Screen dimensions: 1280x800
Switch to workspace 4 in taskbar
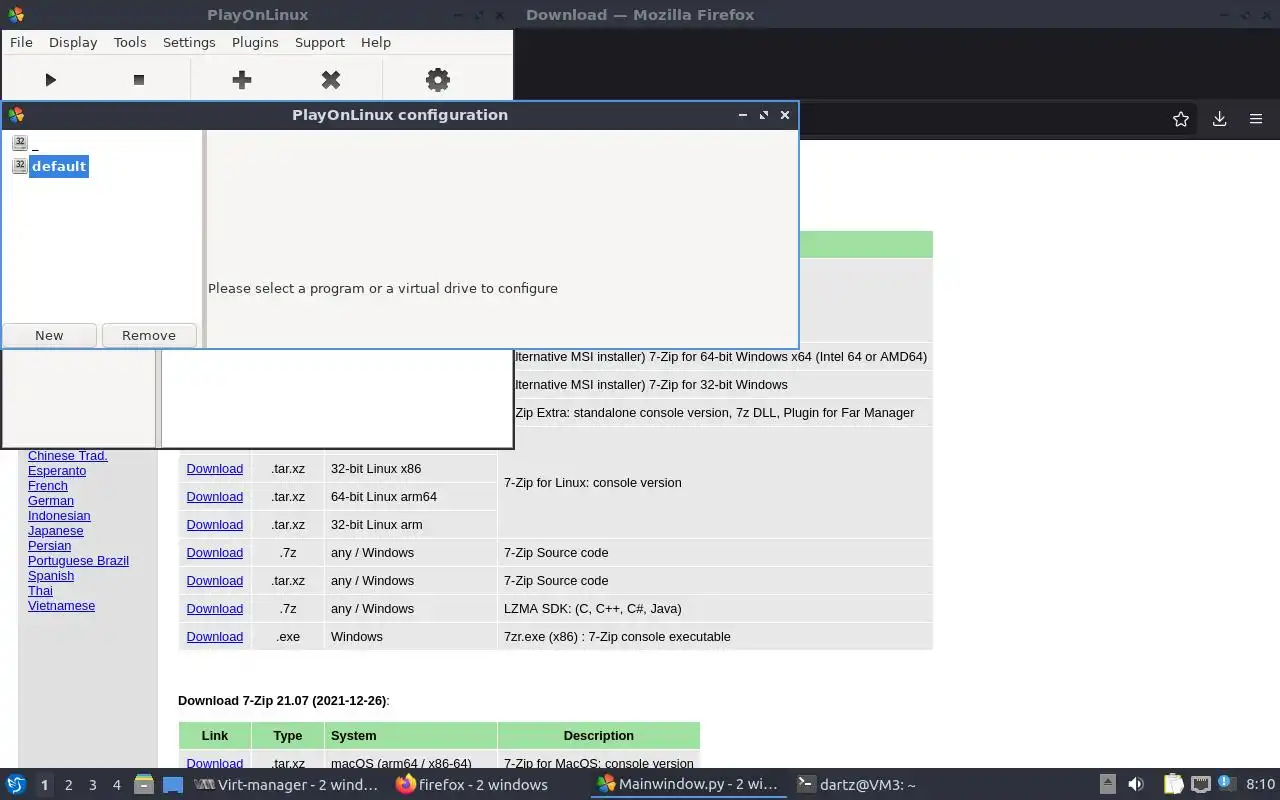[116, 785]
